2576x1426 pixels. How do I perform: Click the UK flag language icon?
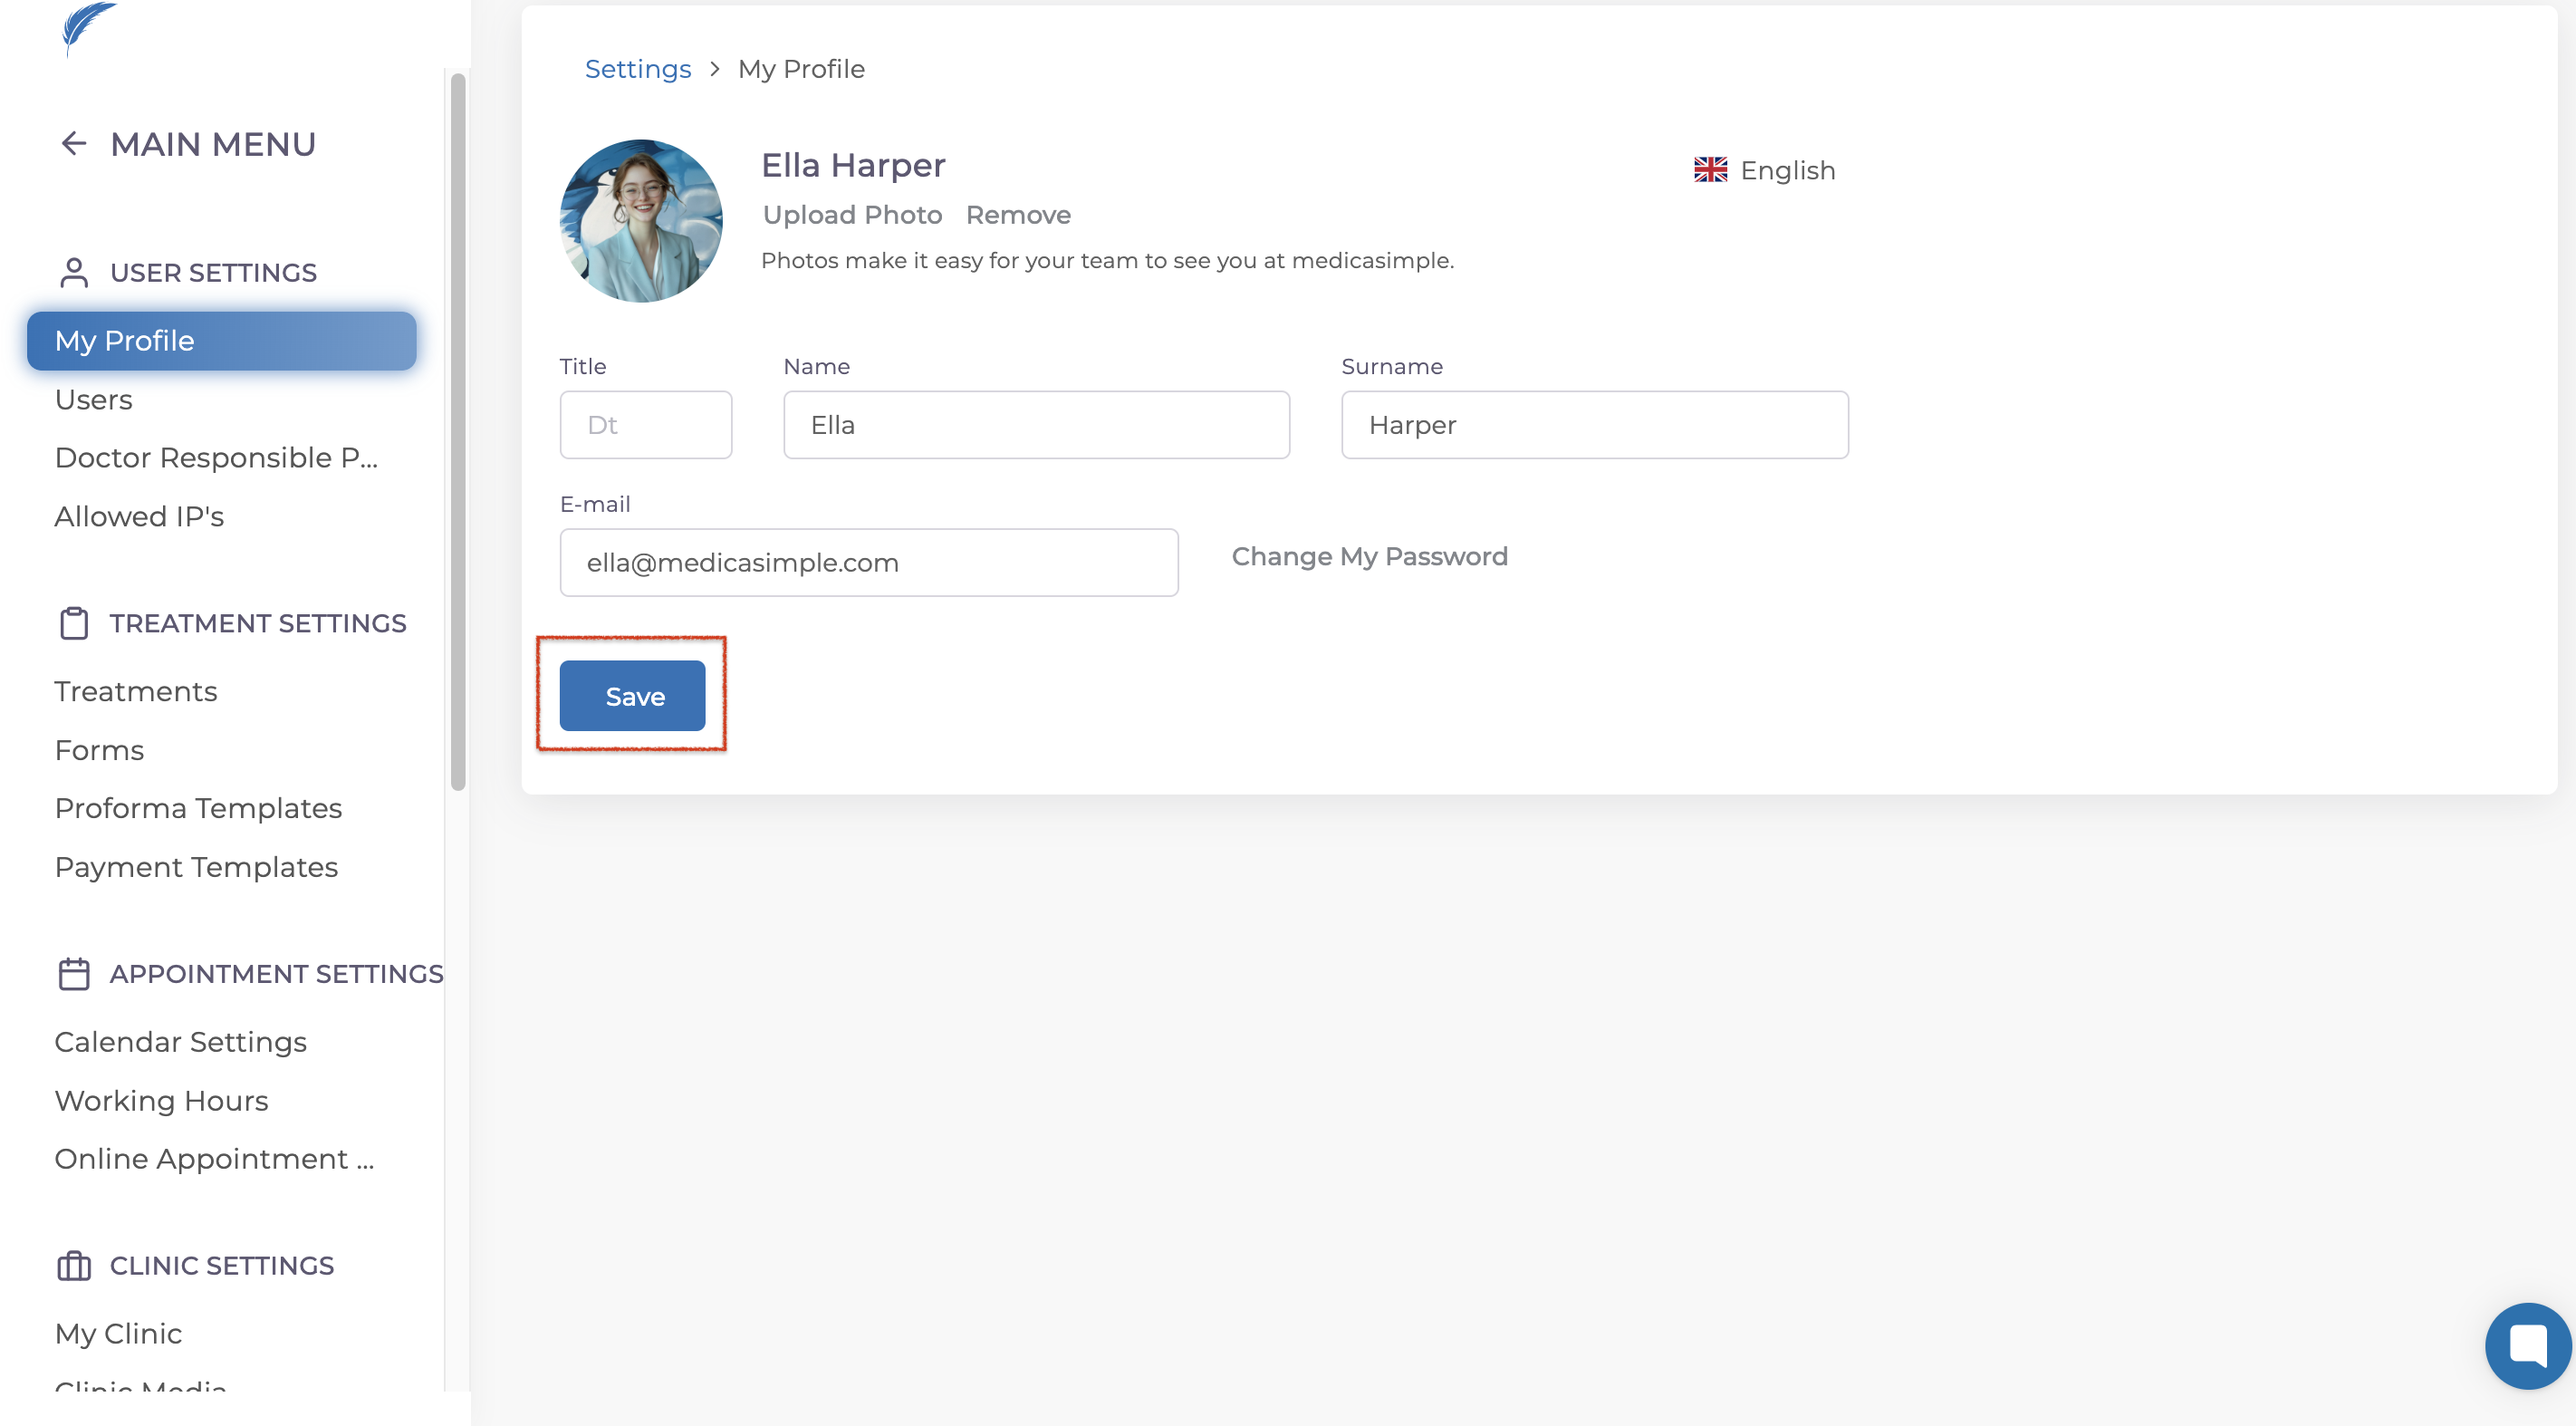coord(1710,170)
